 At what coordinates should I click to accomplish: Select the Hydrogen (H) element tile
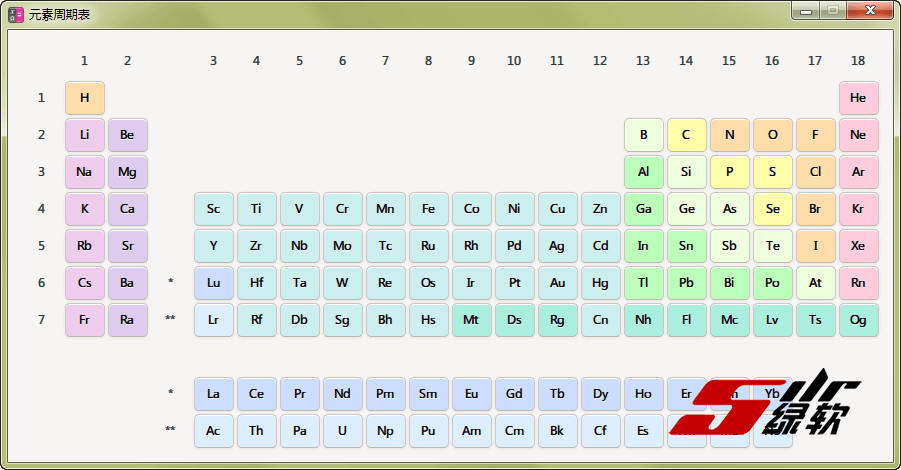click(85, 98)
